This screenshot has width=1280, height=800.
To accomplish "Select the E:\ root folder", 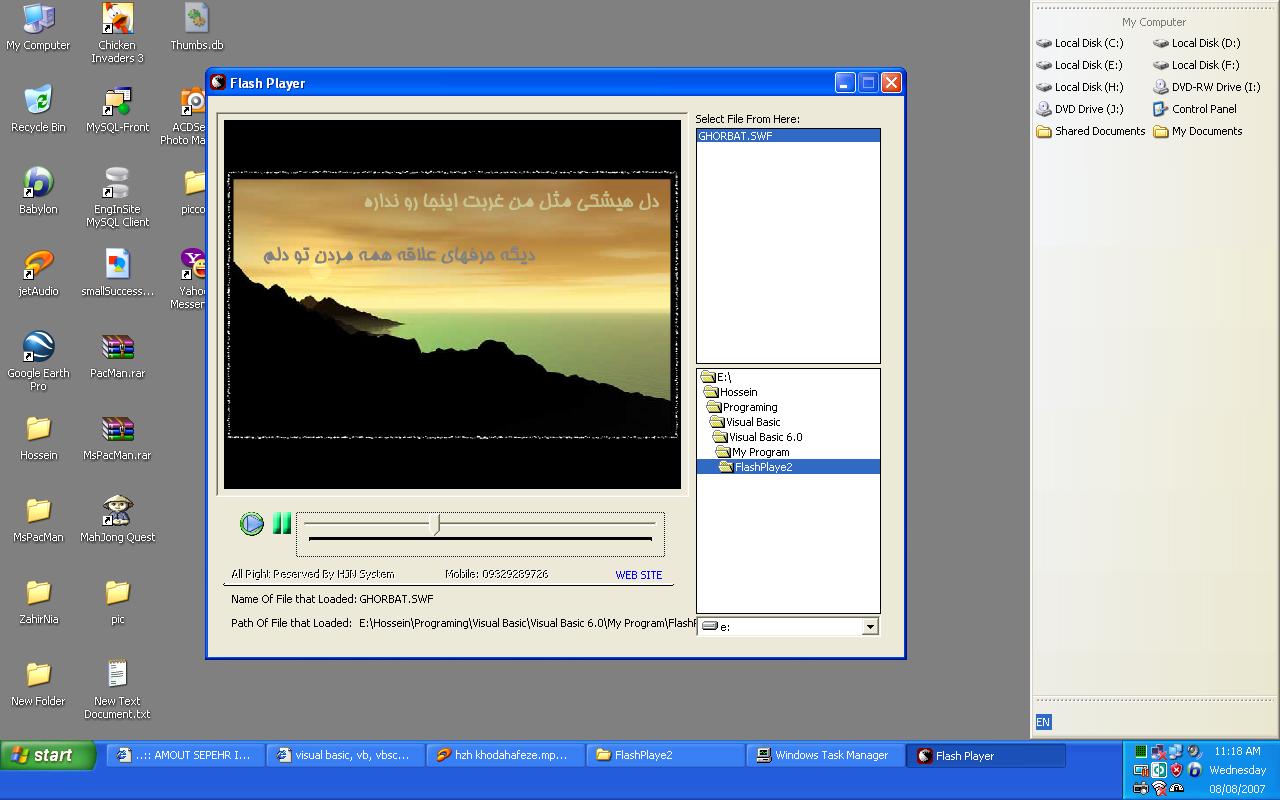I will click(x=723, y=377).
